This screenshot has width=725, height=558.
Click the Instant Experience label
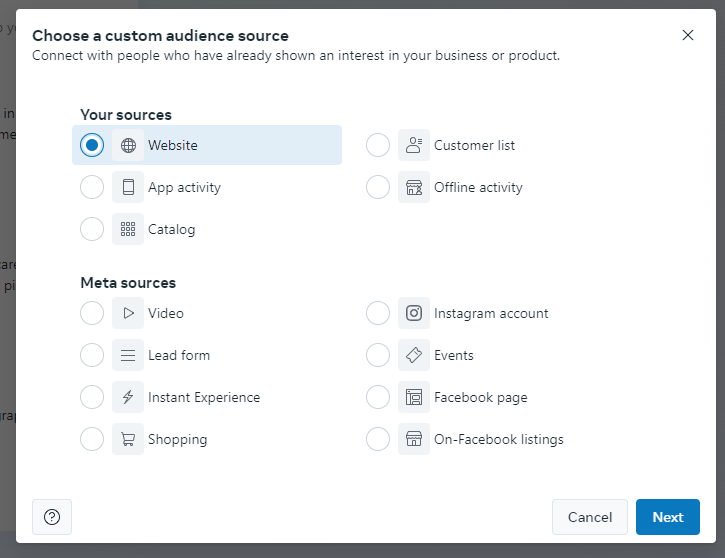(204, 398)
